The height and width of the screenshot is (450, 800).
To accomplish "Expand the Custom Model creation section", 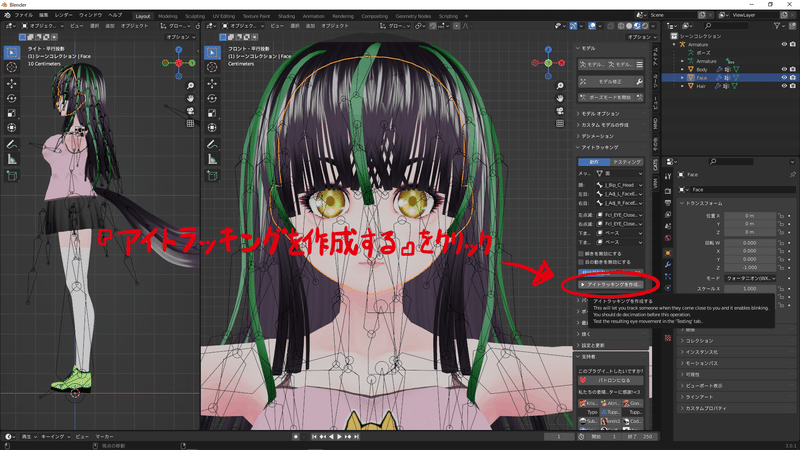I will pyautogui.click(x=605, y=125).
